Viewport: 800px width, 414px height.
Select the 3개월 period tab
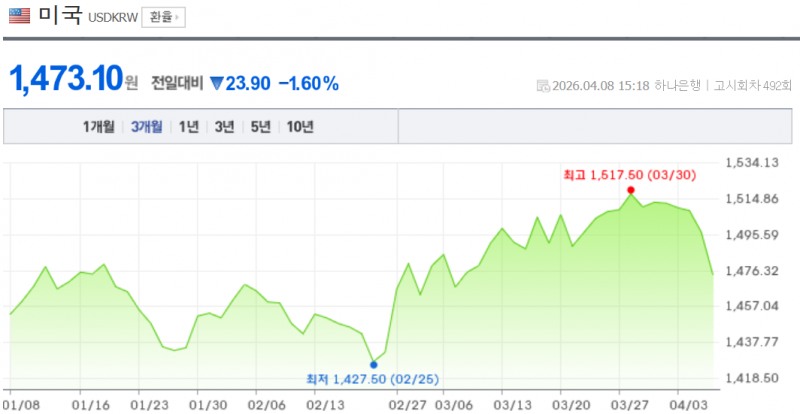coord(147,127)
